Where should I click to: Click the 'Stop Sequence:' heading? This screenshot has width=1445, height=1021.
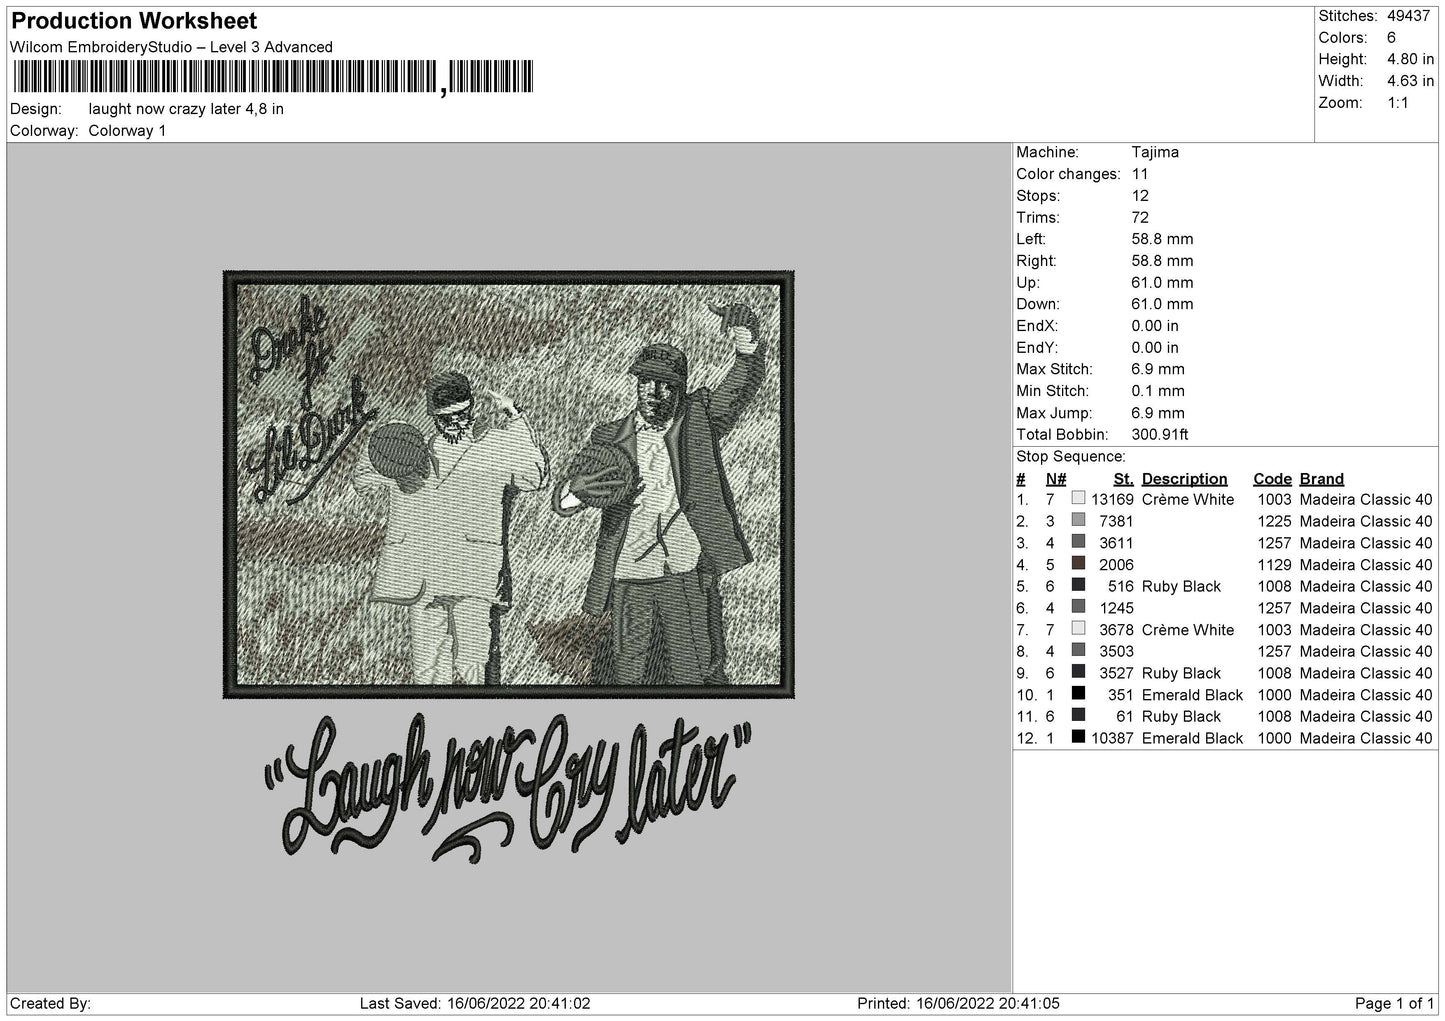(1070, 457)
